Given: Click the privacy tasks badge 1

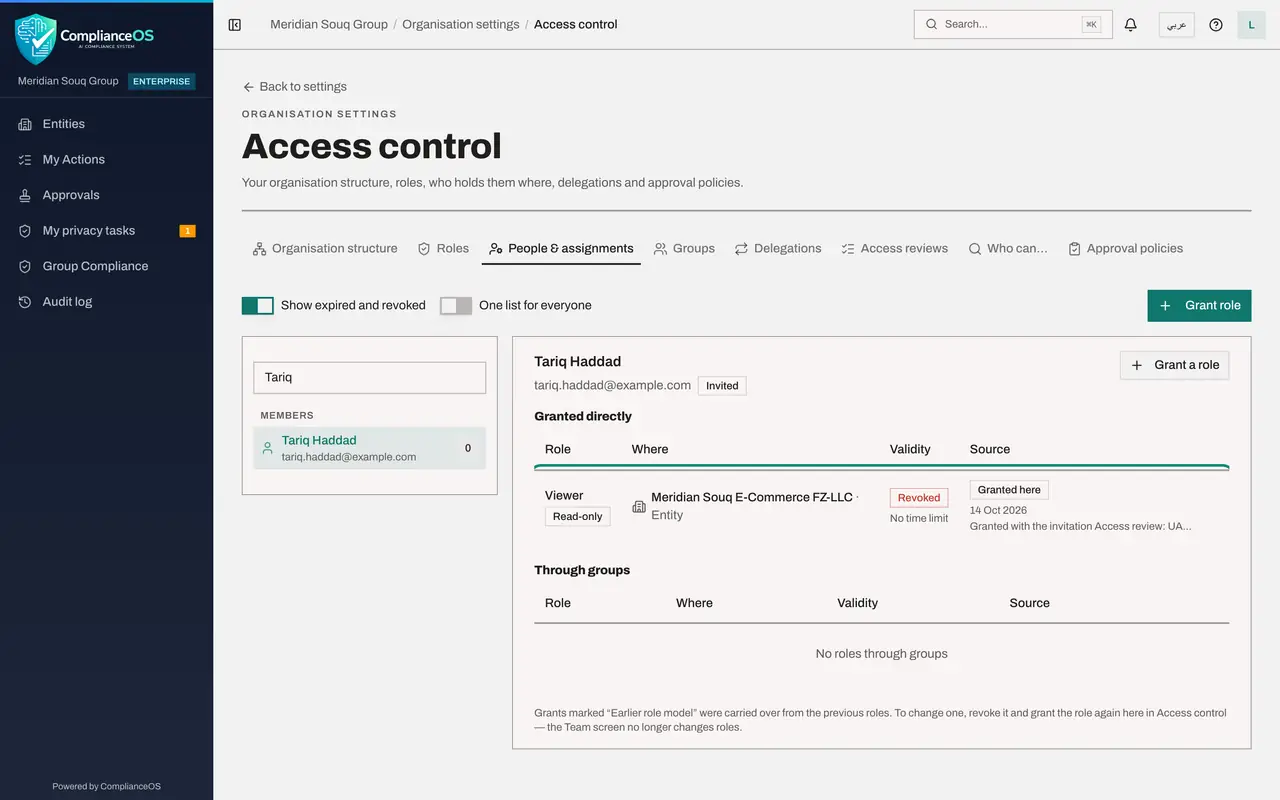Looking at the screenshot, I should 187,231.
